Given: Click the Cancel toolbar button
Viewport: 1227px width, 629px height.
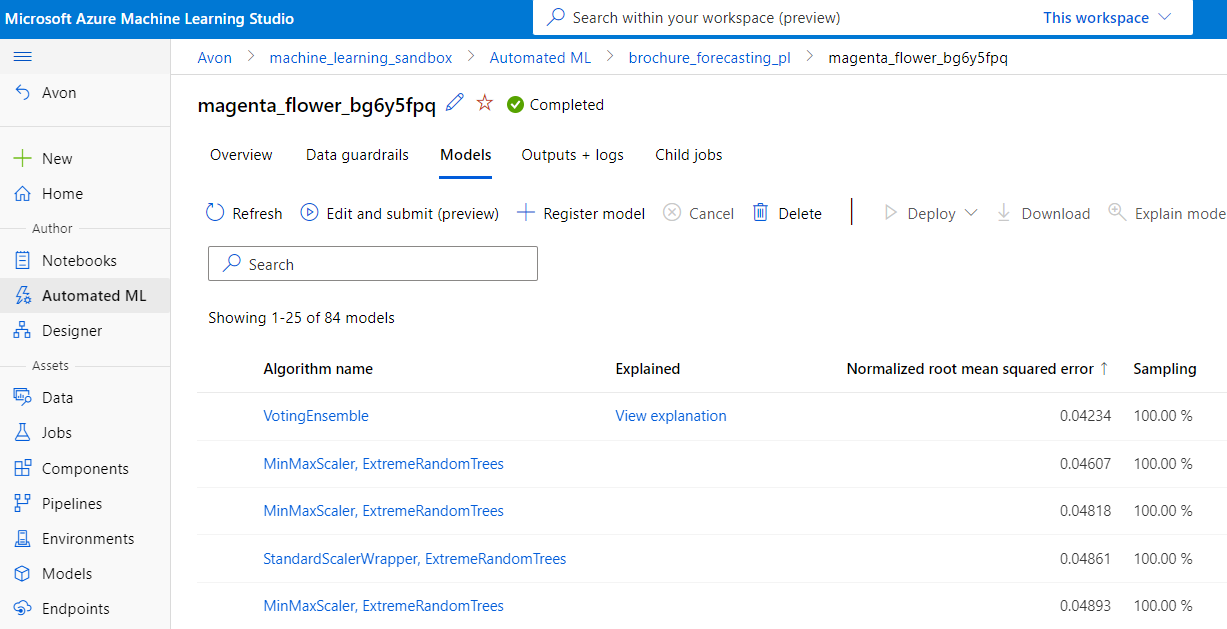Looking at the screenshot, I should (x=699, y=213).
